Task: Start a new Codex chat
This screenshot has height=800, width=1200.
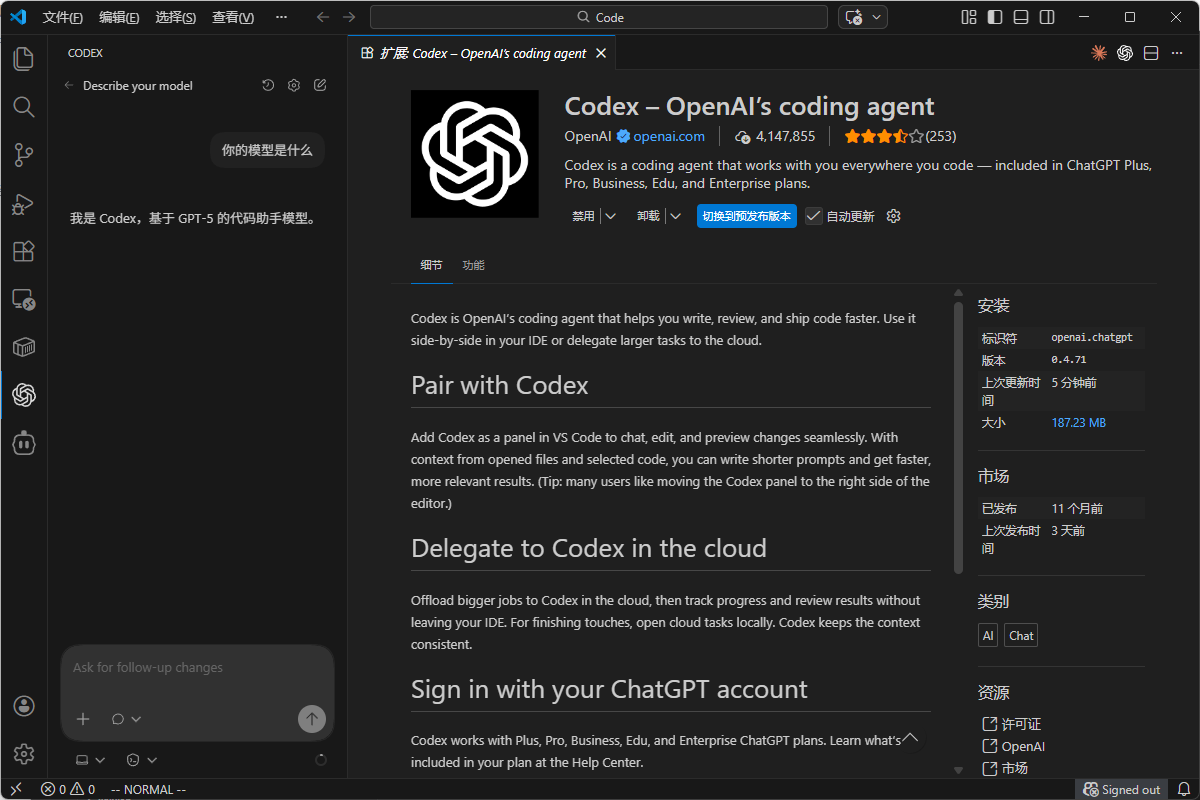Action: 320,86
